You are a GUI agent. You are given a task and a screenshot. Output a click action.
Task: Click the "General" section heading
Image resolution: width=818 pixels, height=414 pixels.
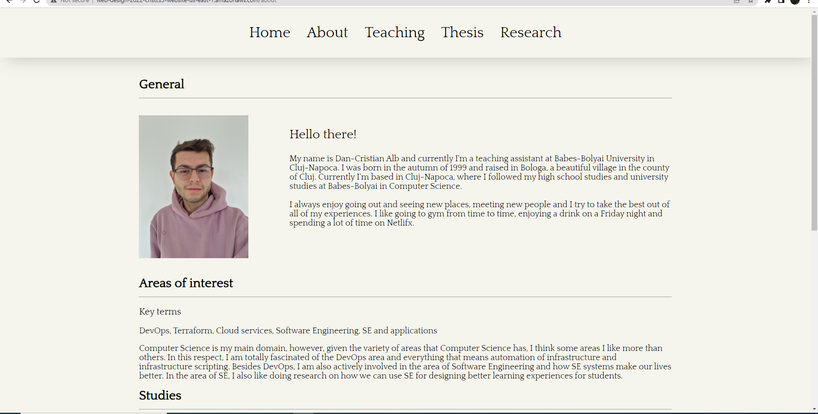161,84
